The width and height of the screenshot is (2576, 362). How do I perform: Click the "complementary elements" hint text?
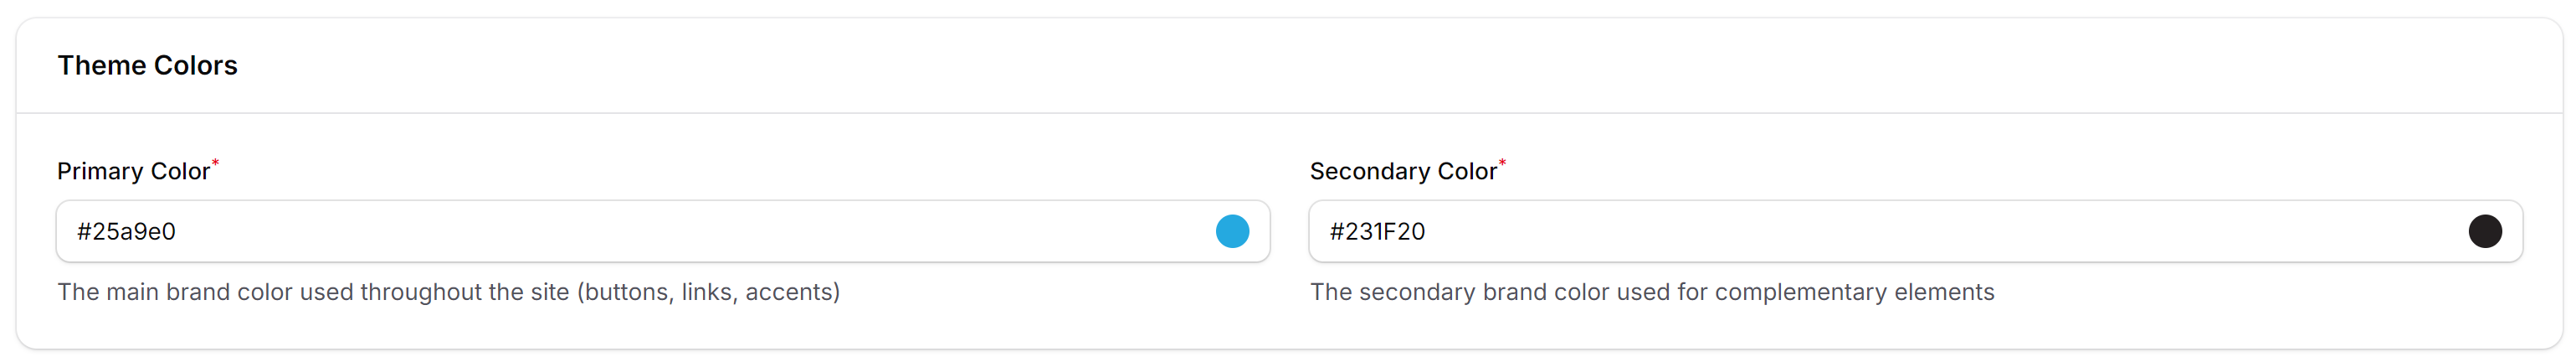coord(1854,292)
